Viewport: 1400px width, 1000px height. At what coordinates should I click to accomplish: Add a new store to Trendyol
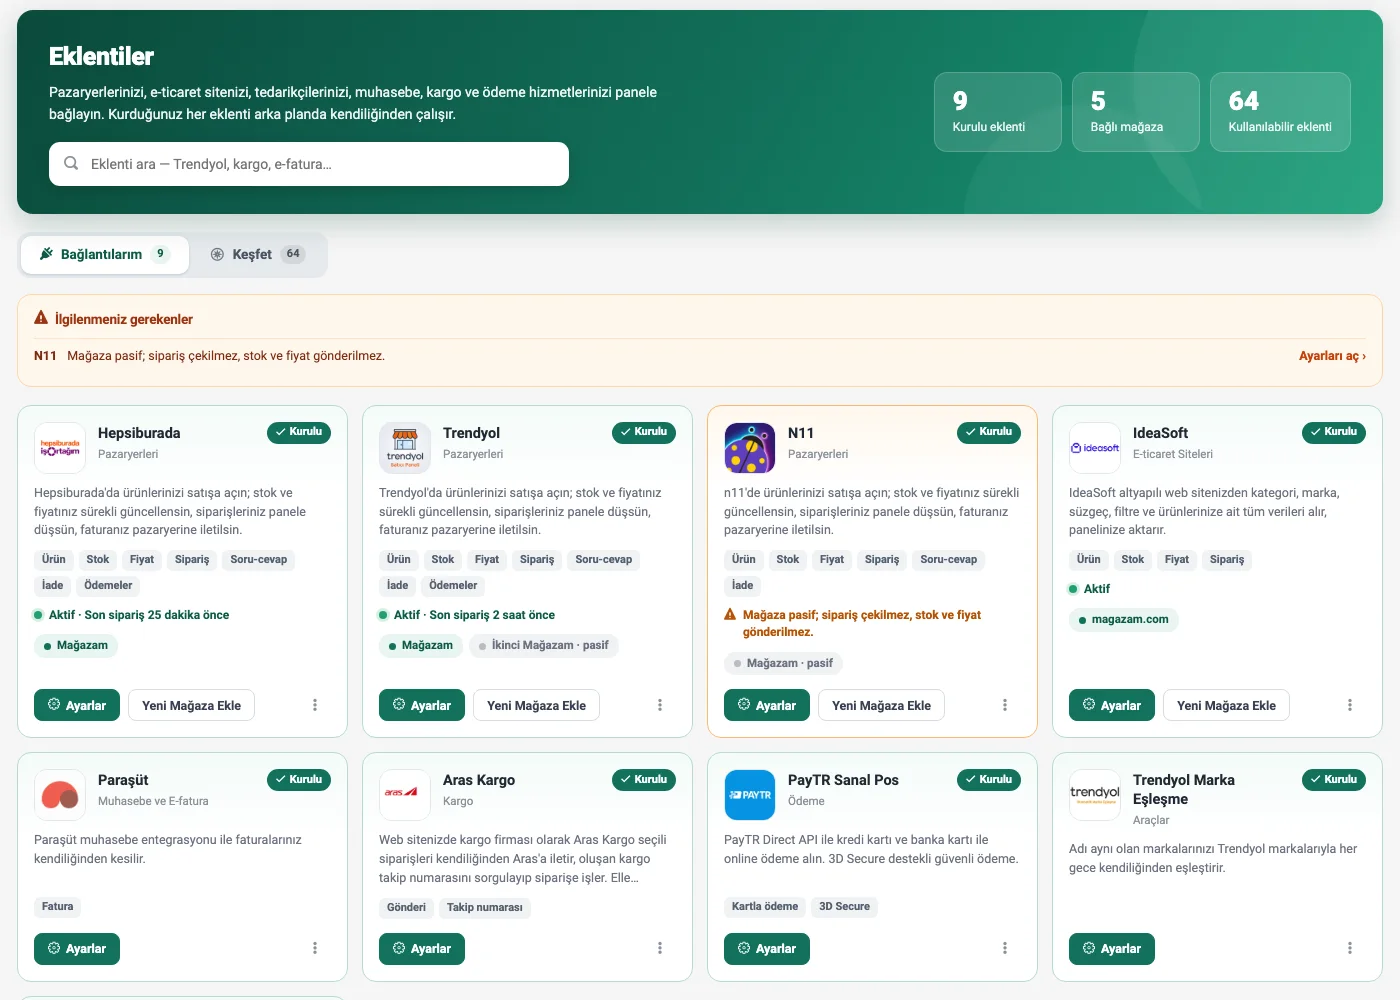pos(536,705)
